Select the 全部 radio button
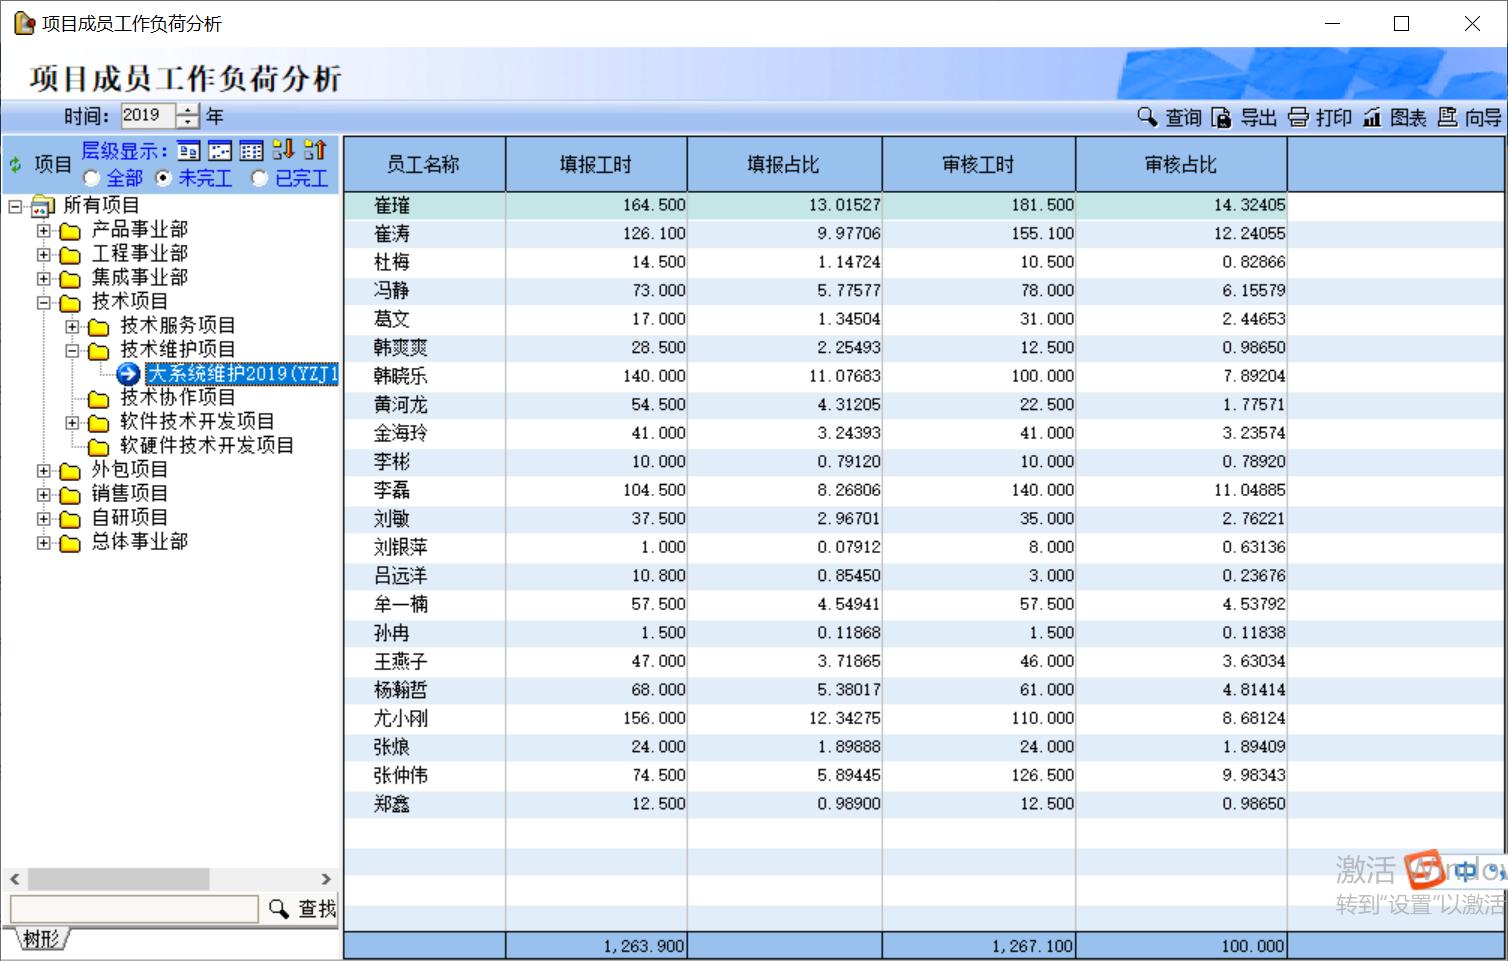This screenshot has height=961, width=1508. (92, 179)
